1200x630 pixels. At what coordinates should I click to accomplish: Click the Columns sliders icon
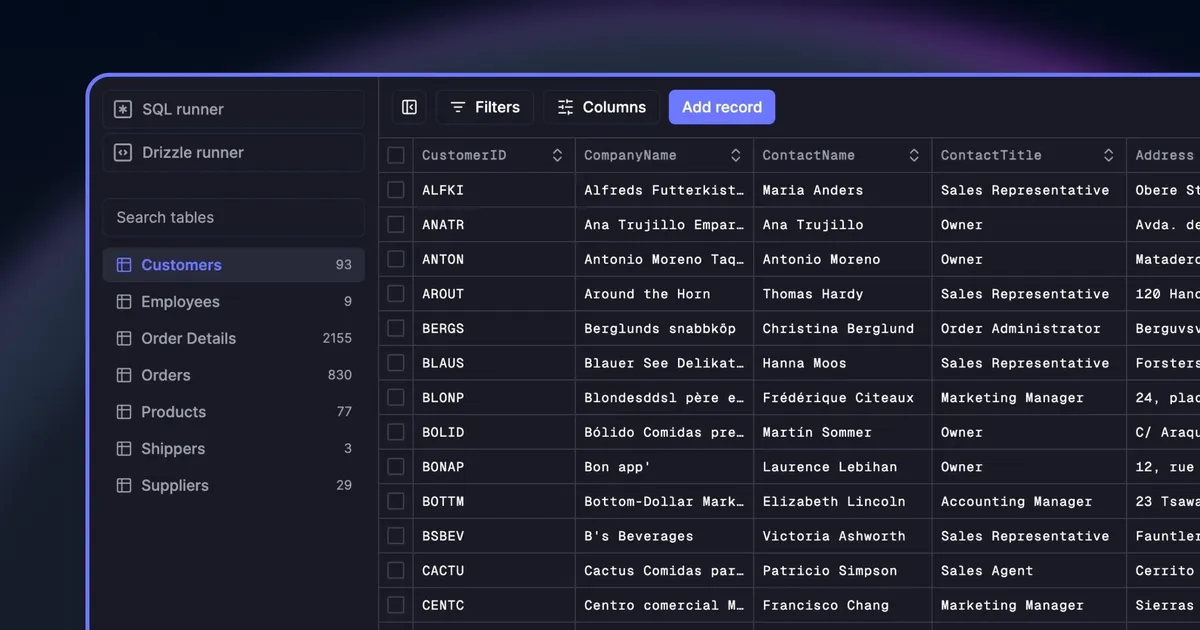(x=566, y=107)
